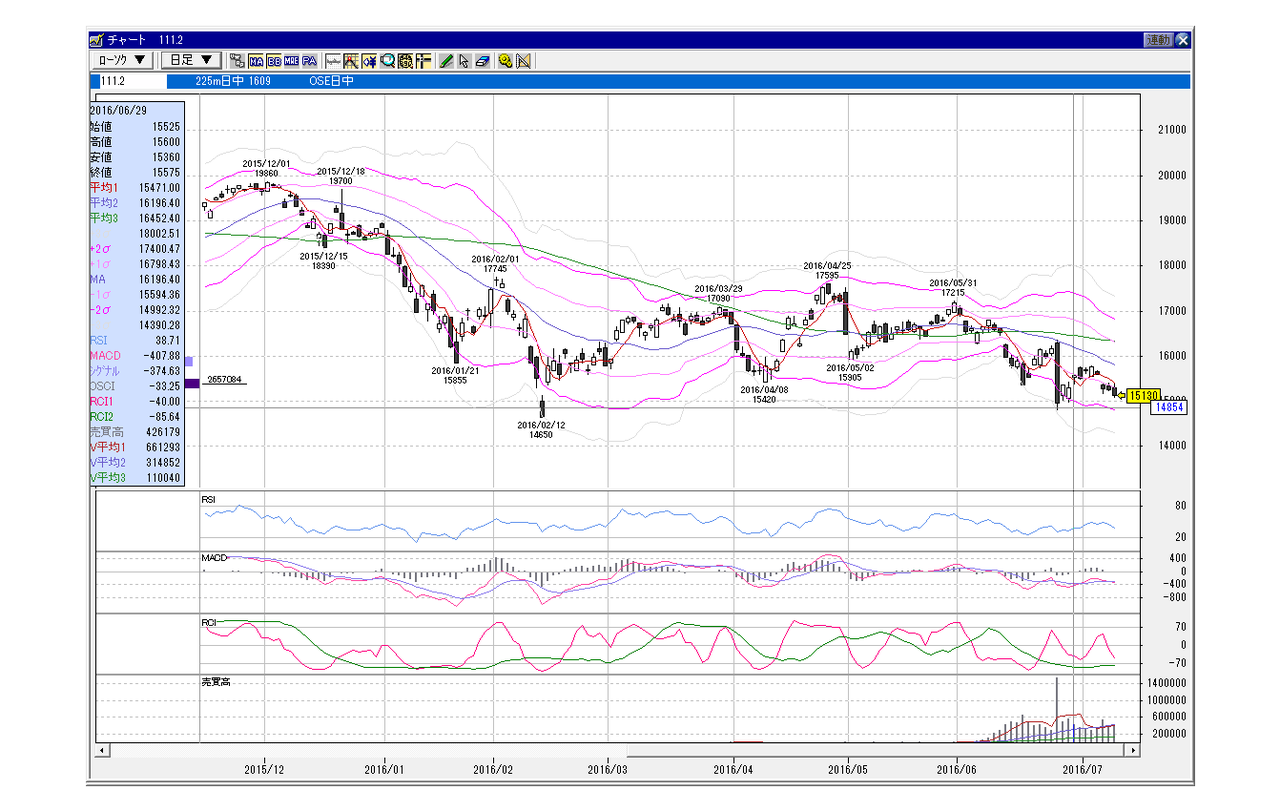This screenshot has height=811, width=1280.
Task: Click the 連動 link button
Action: click(1158, 40)
